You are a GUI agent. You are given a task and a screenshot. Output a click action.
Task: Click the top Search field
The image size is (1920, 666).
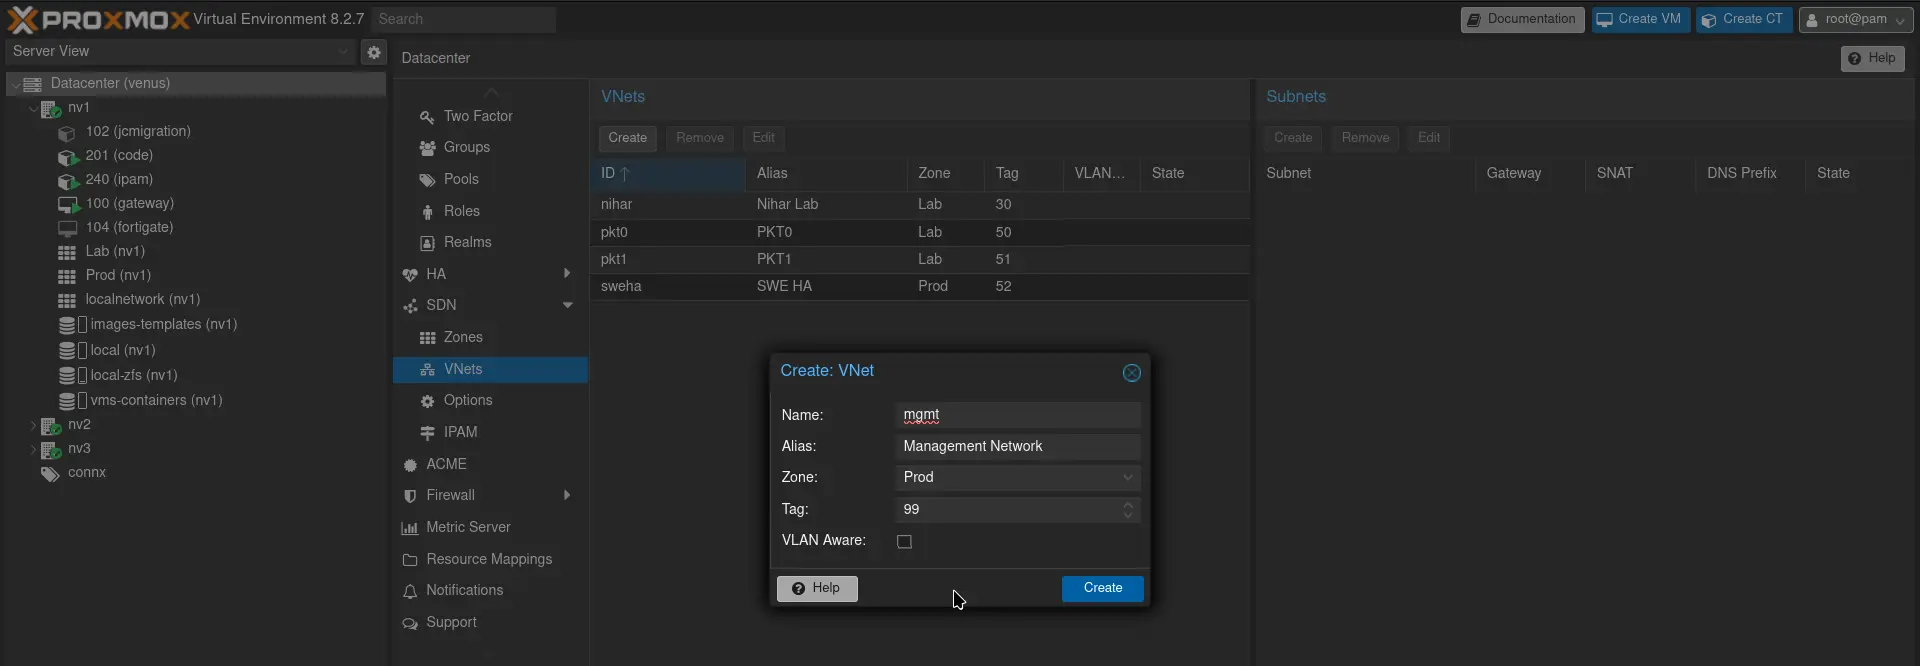463,19
